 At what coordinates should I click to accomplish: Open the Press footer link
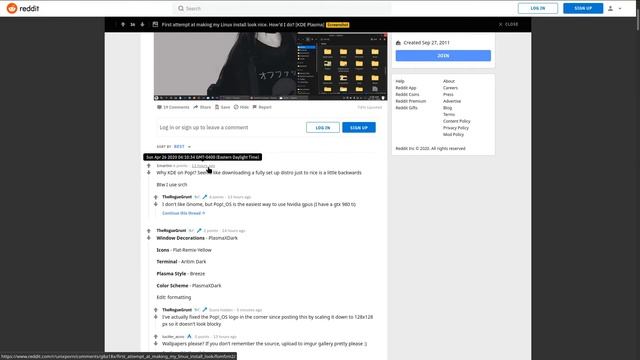point(448,94)
